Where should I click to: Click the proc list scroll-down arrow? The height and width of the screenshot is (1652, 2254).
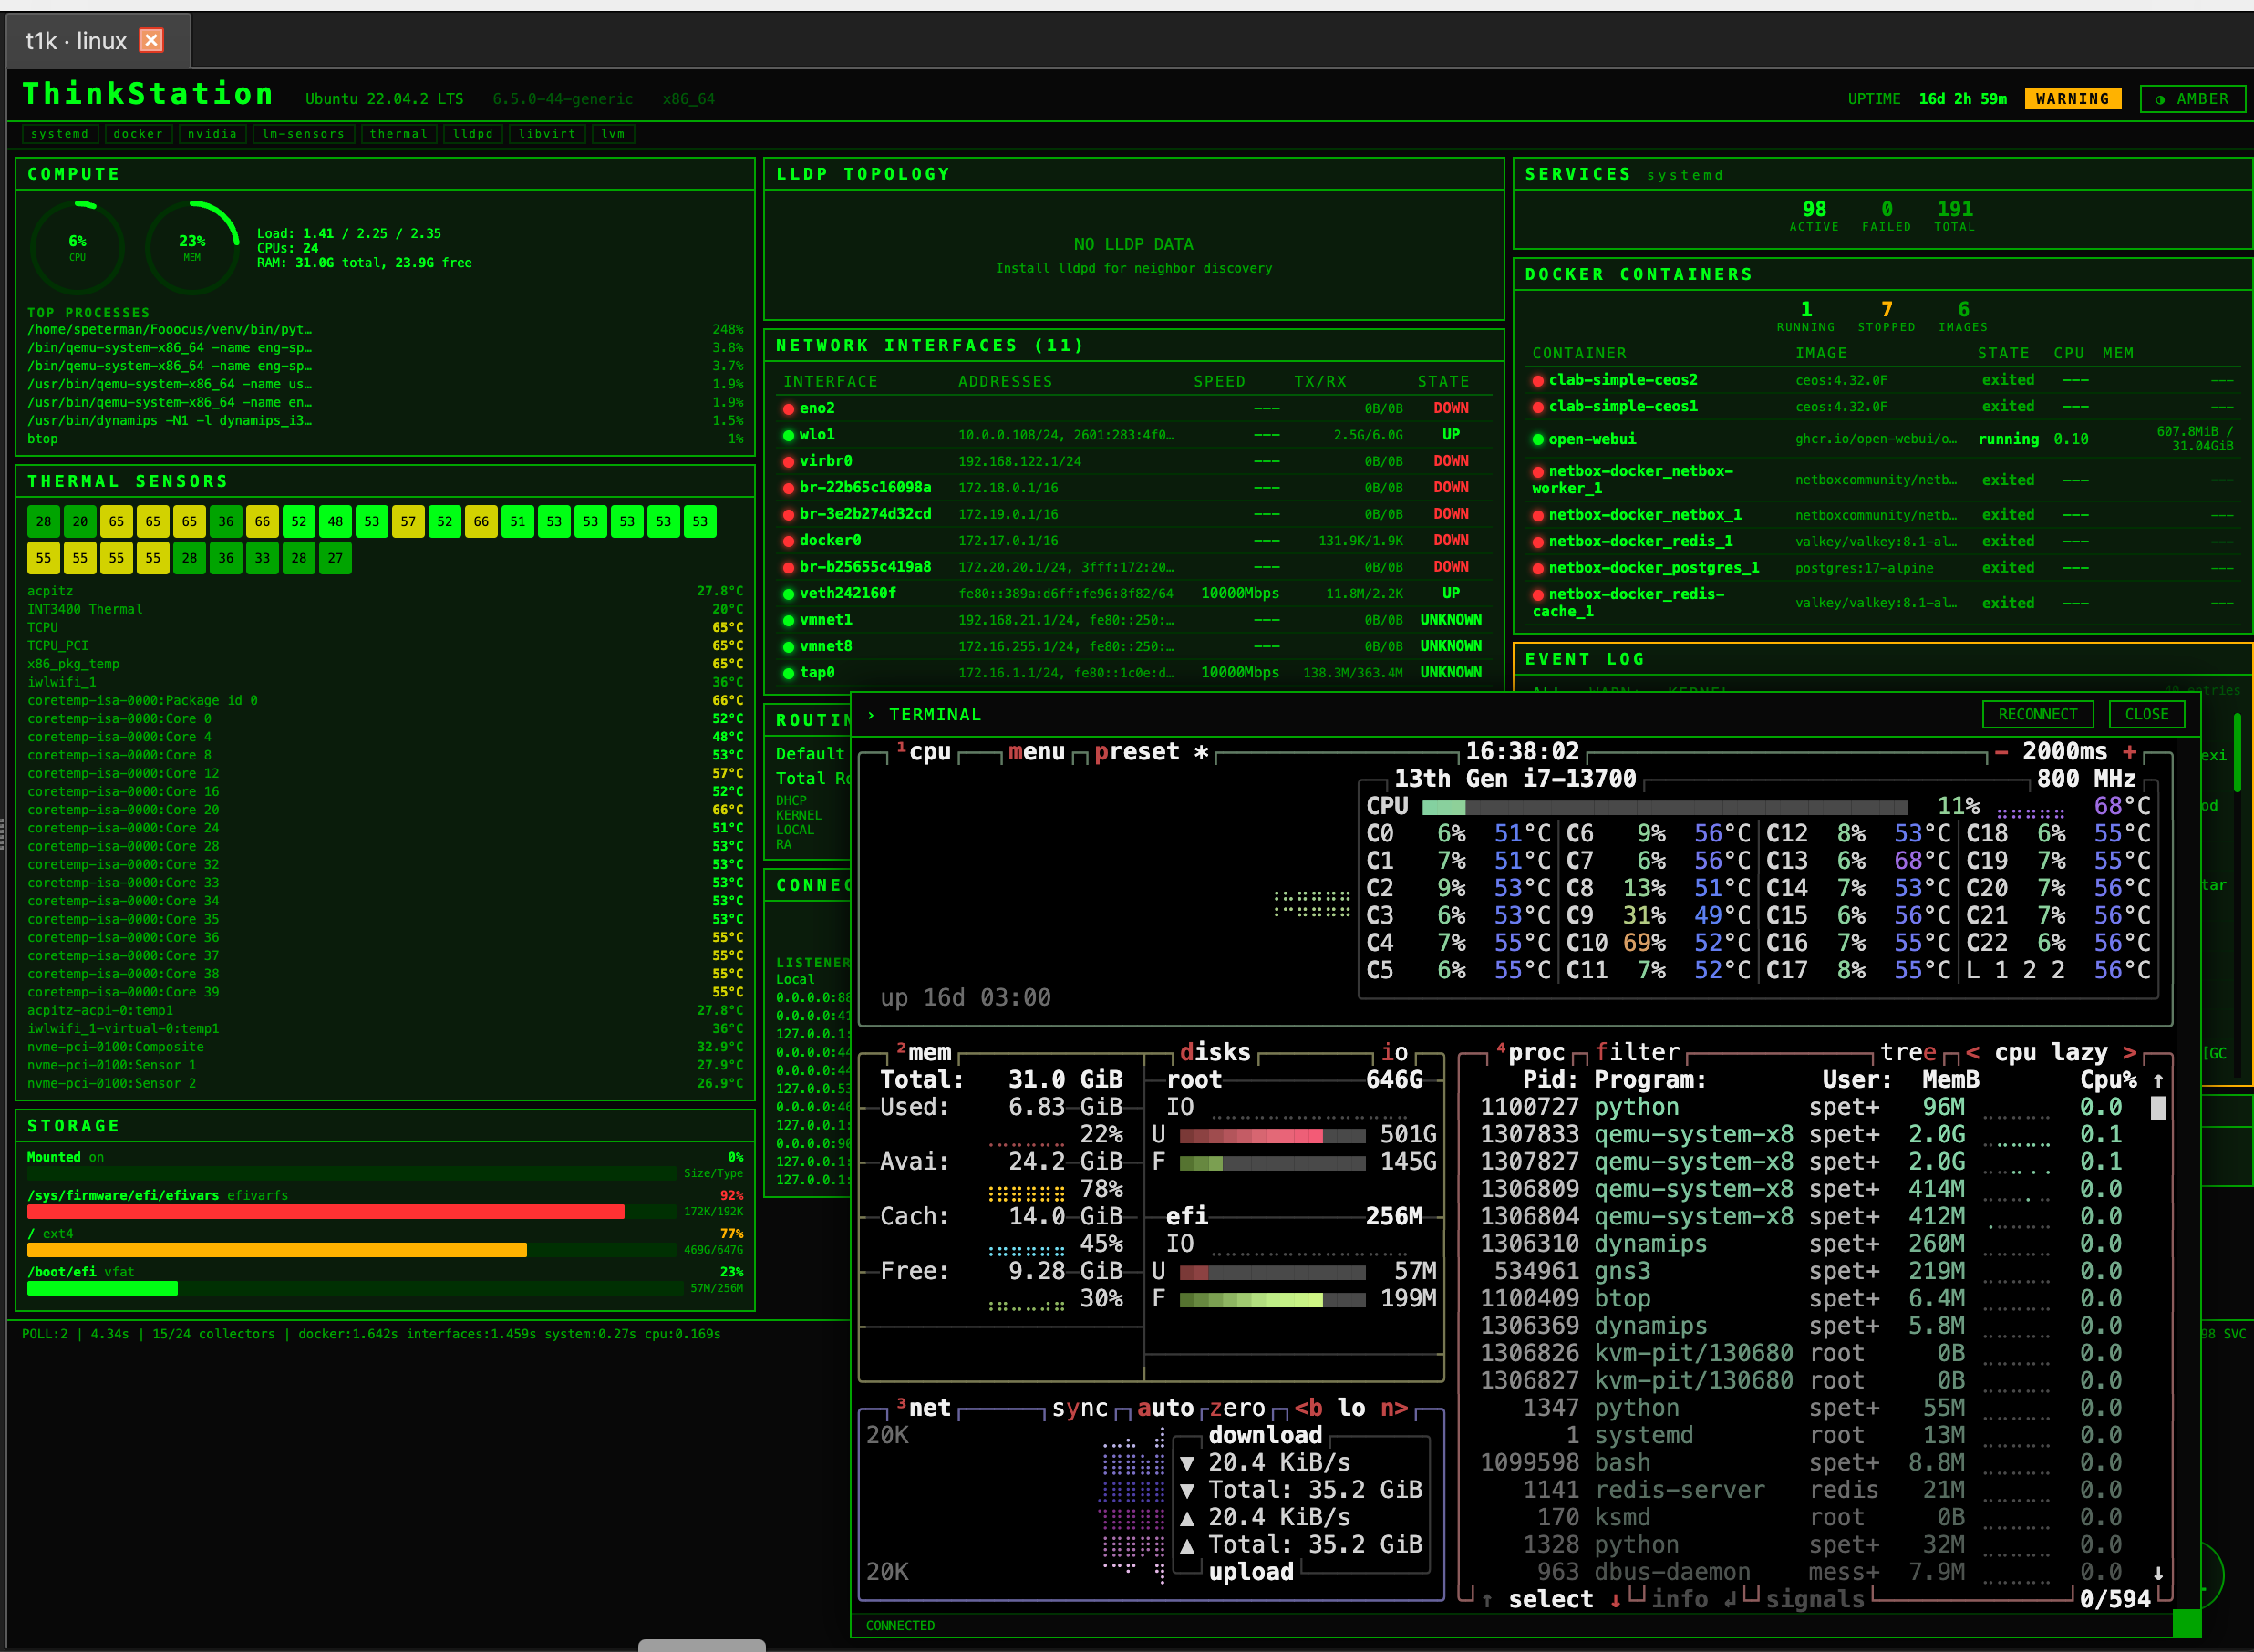point(2158,1572)
